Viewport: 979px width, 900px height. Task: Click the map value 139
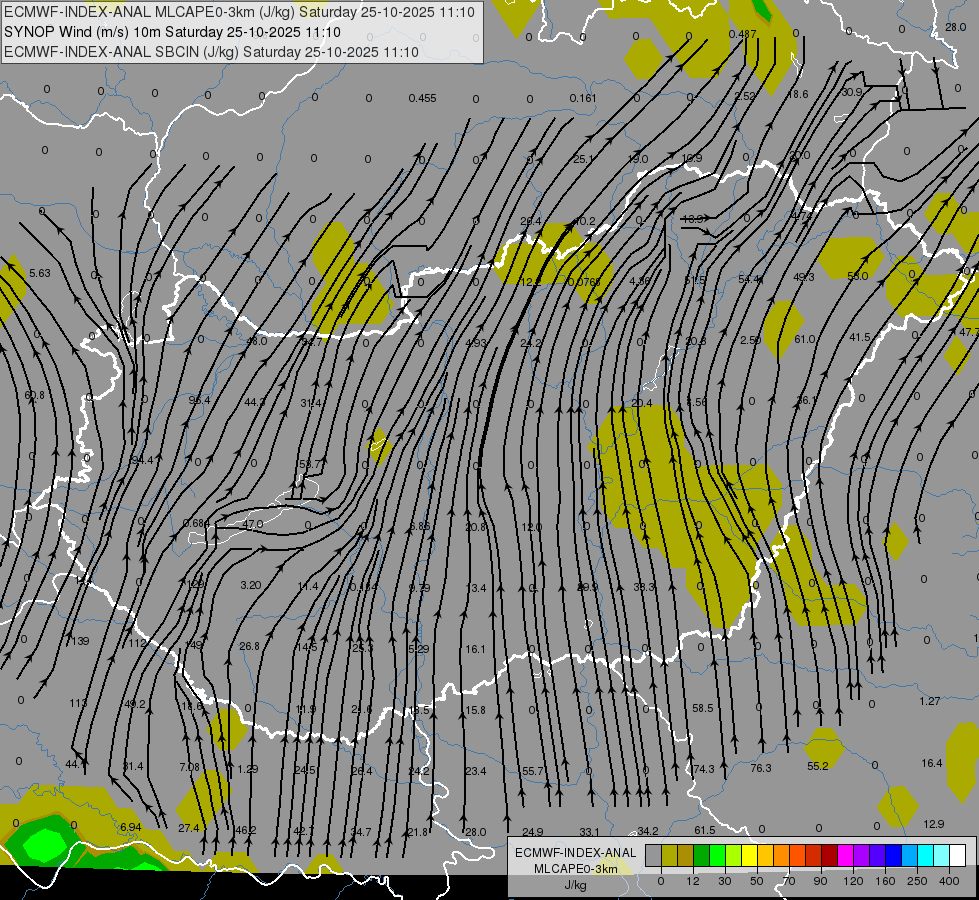coord(81,641)
